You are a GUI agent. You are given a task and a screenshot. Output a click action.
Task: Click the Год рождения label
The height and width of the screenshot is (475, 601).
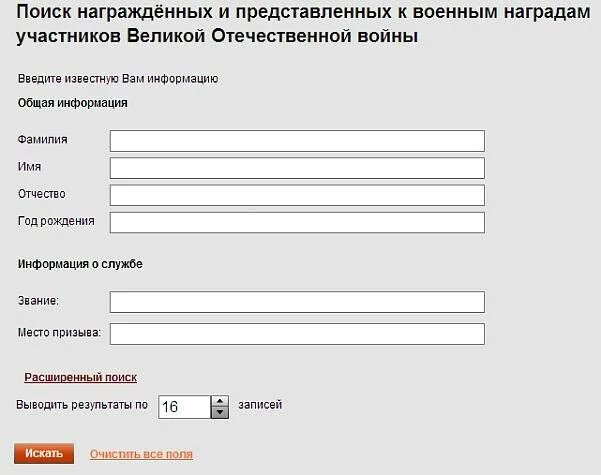(56, 221)
